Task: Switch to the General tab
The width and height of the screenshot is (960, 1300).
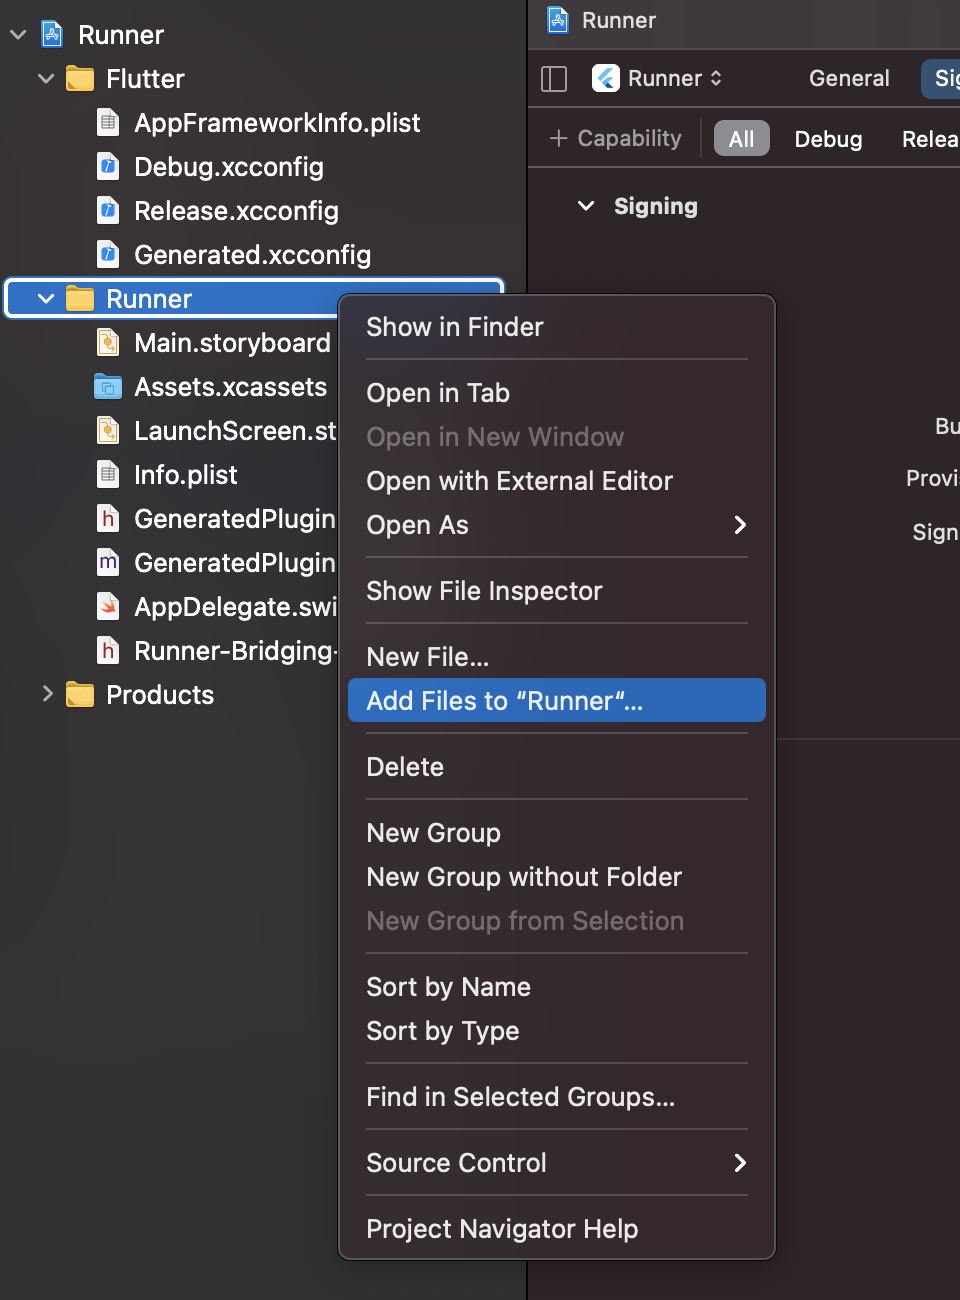Action: click(x=849, y=78)
